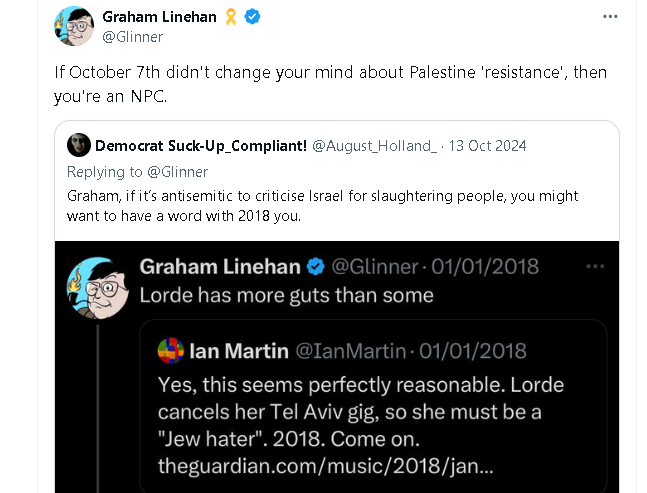Click Graham Linehan's profile avatar at top
The image size is (647, 493).
73,26
